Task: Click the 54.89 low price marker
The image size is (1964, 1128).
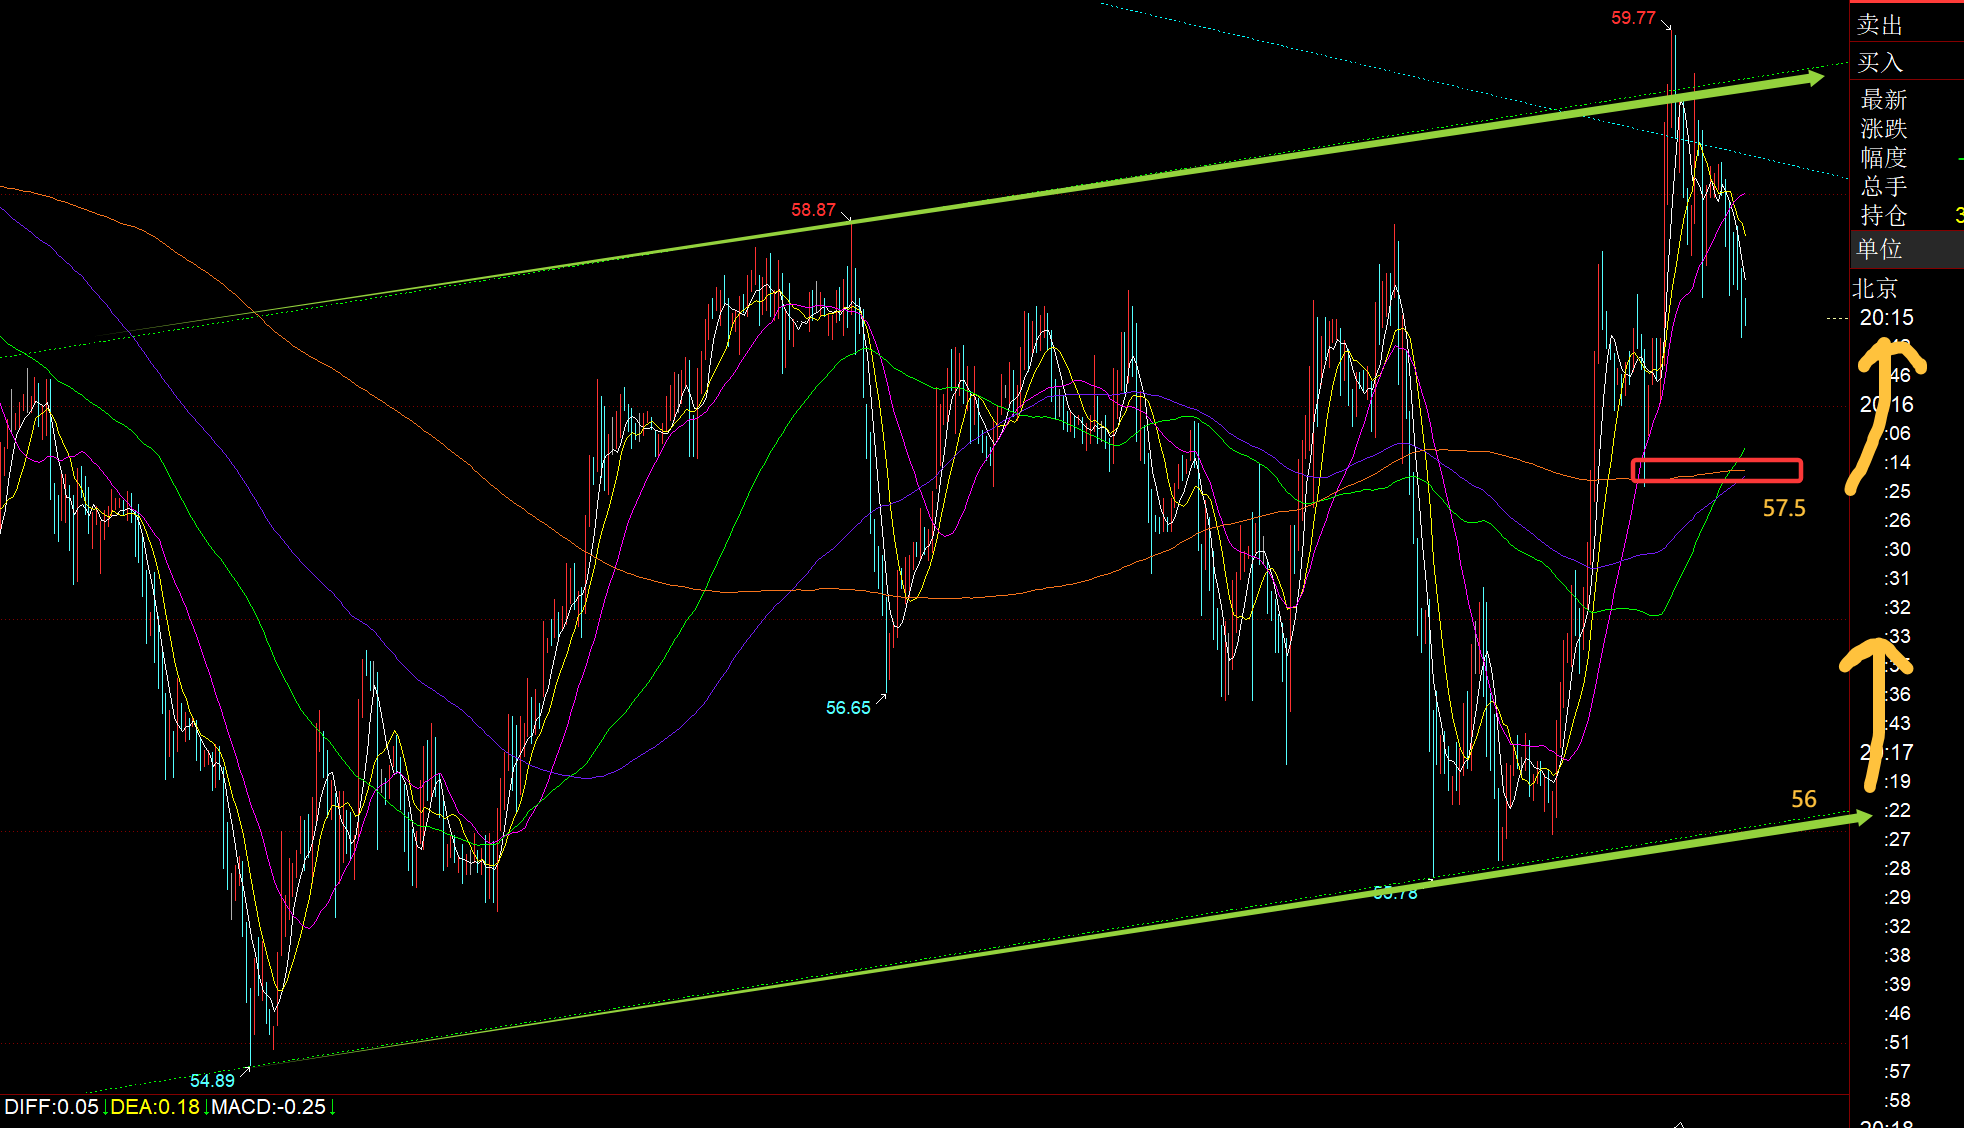Action: click(x=212, y=1080)
